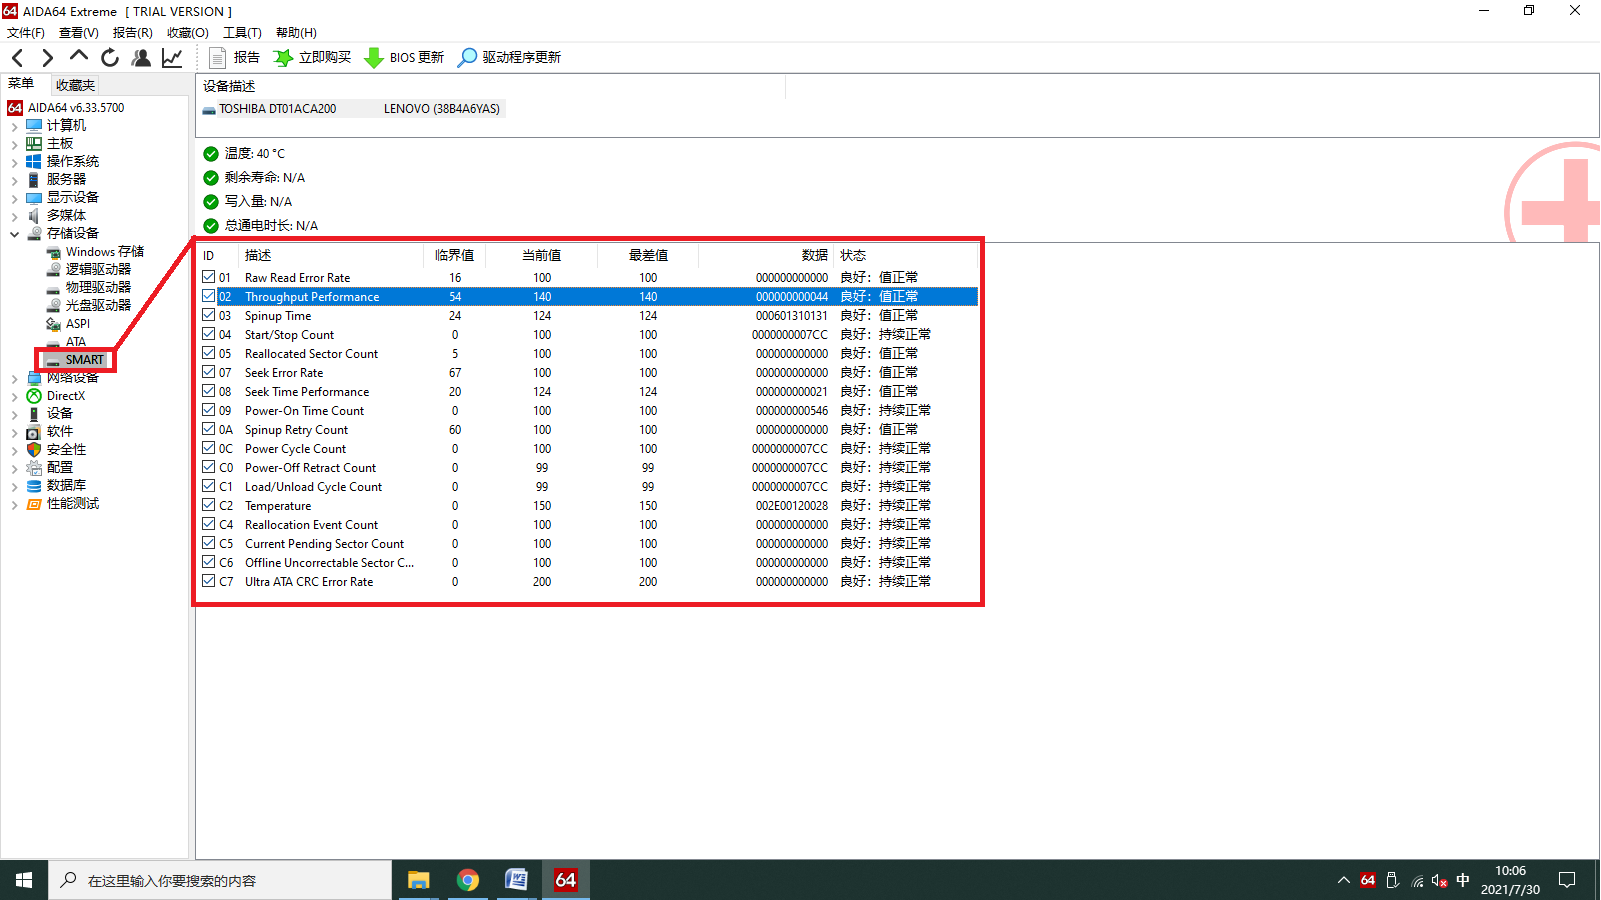1601x900 pixels.
Task: Click the user profile toolbar icon
Action: pos(141,58)
